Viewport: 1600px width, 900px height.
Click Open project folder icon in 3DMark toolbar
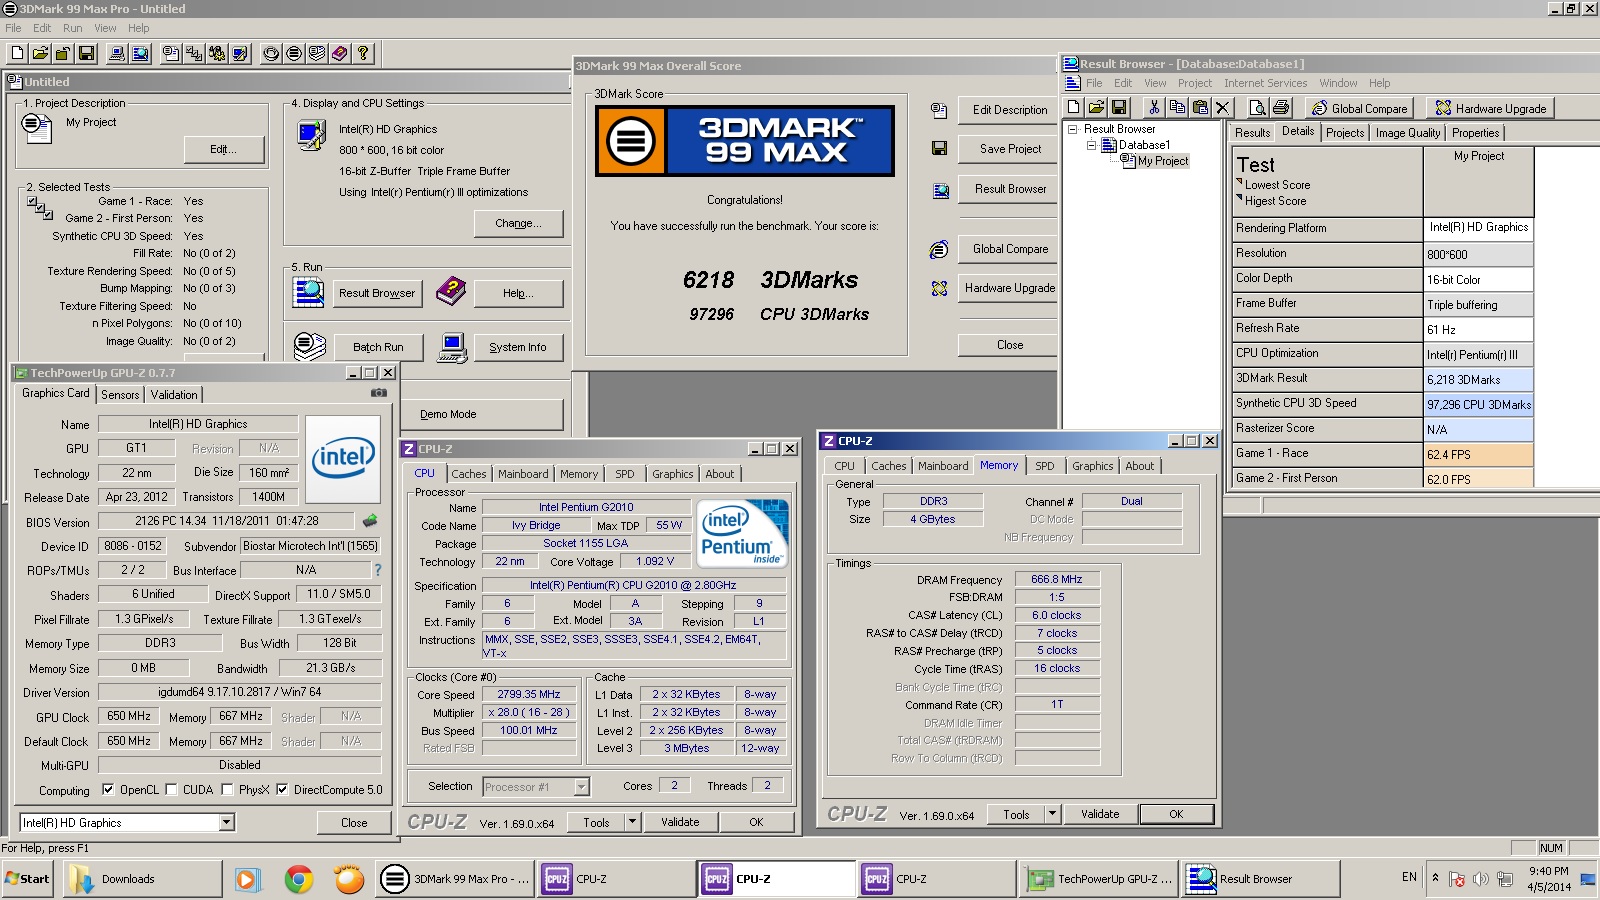click(40, 53)
